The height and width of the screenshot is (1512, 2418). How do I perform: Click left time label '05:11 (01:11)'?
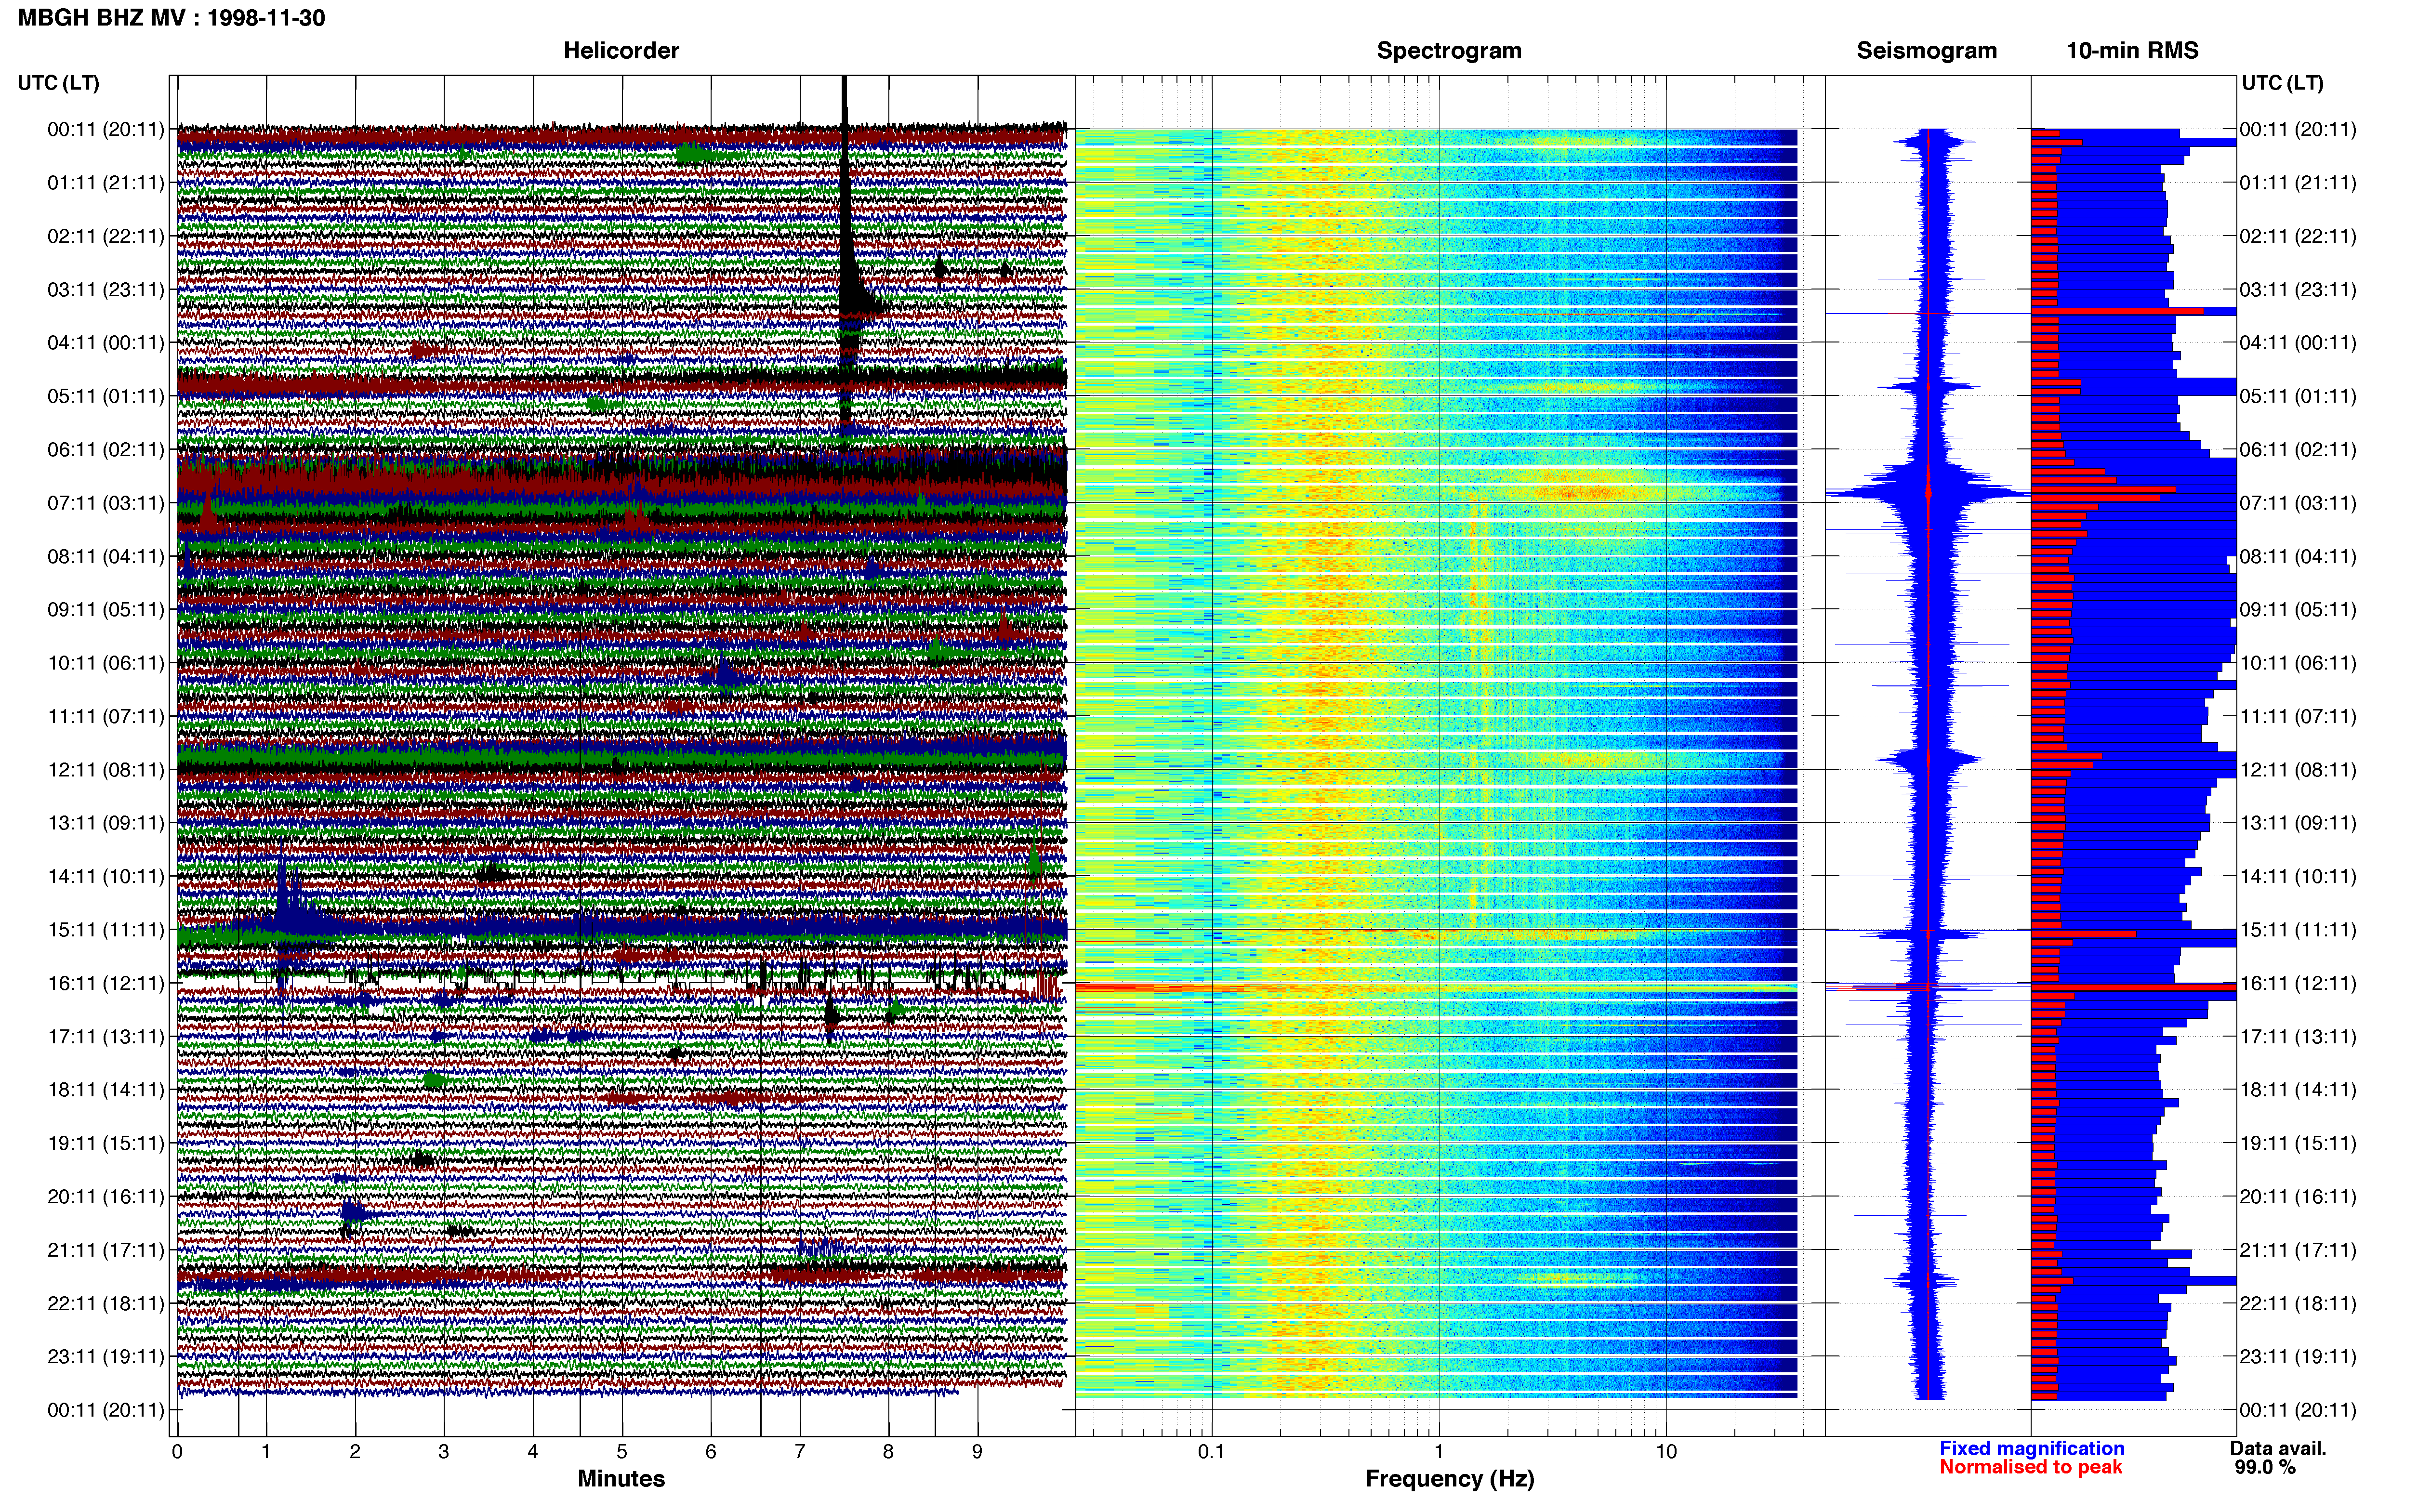[x=106, y=396]
